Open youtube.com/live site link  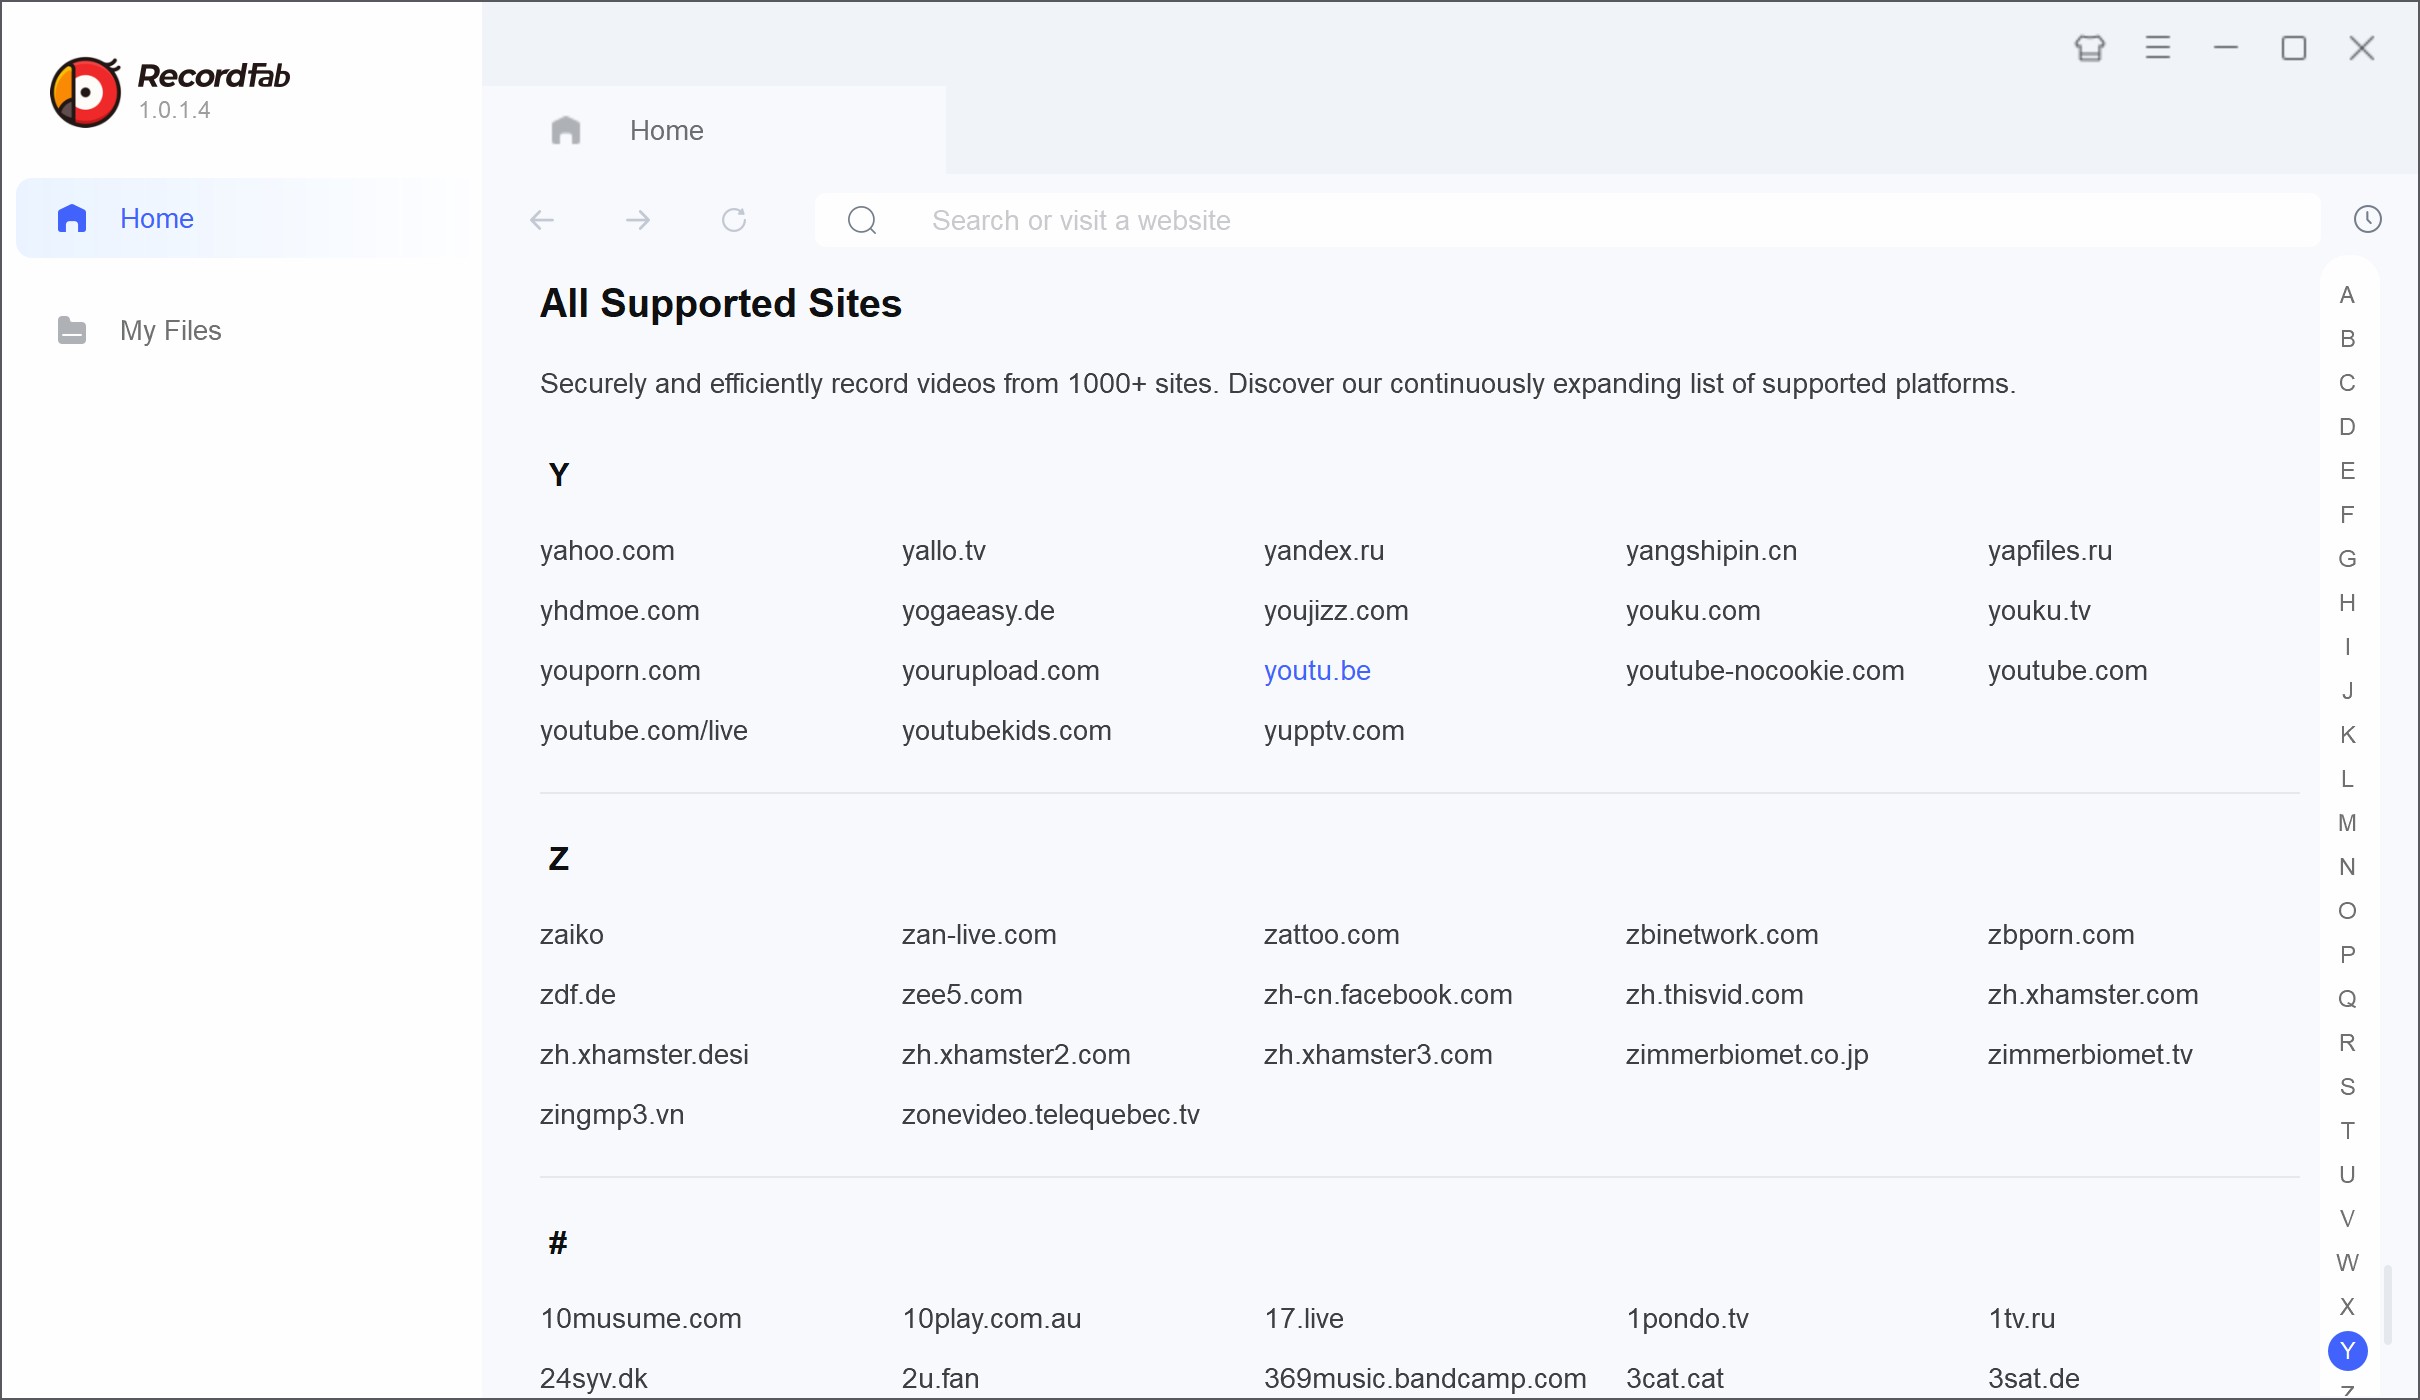click(x=644, y=731)
